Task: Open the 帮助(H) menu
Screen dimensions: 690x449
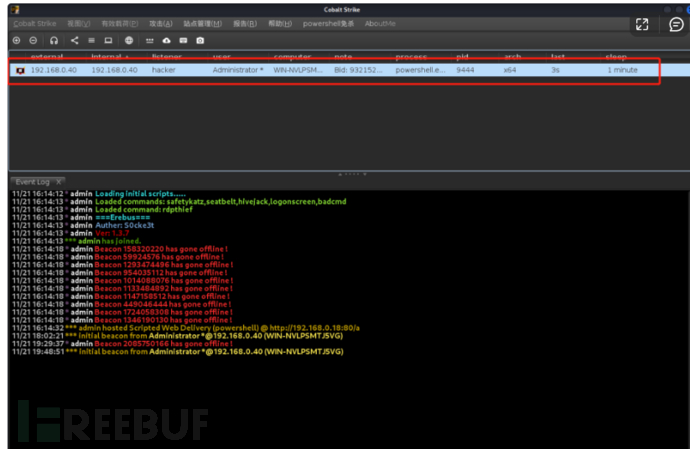Action: (x=280, y=24)
